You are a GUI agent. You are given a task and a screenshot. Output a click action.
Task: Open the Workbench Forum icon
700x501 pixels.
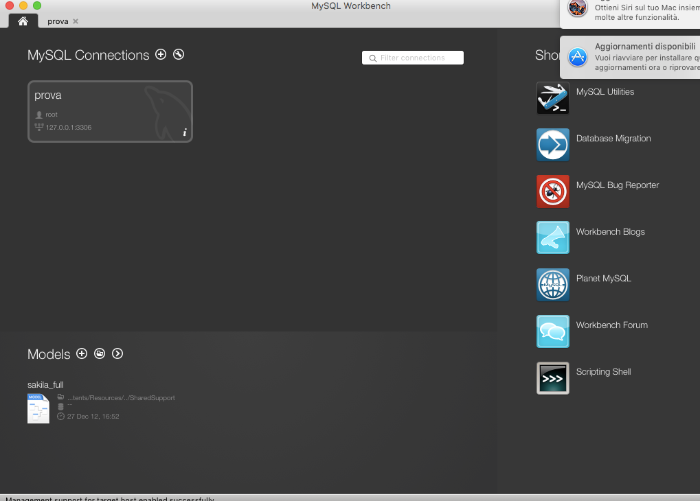pos(553,331)
